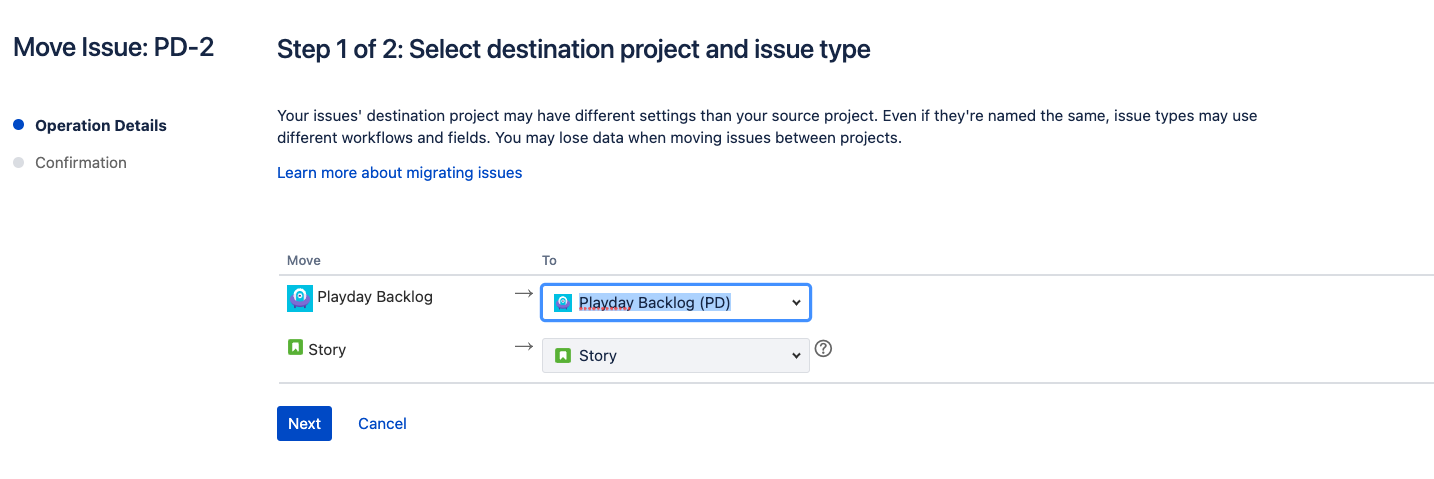Click the Cancel link

click(382, 423)
